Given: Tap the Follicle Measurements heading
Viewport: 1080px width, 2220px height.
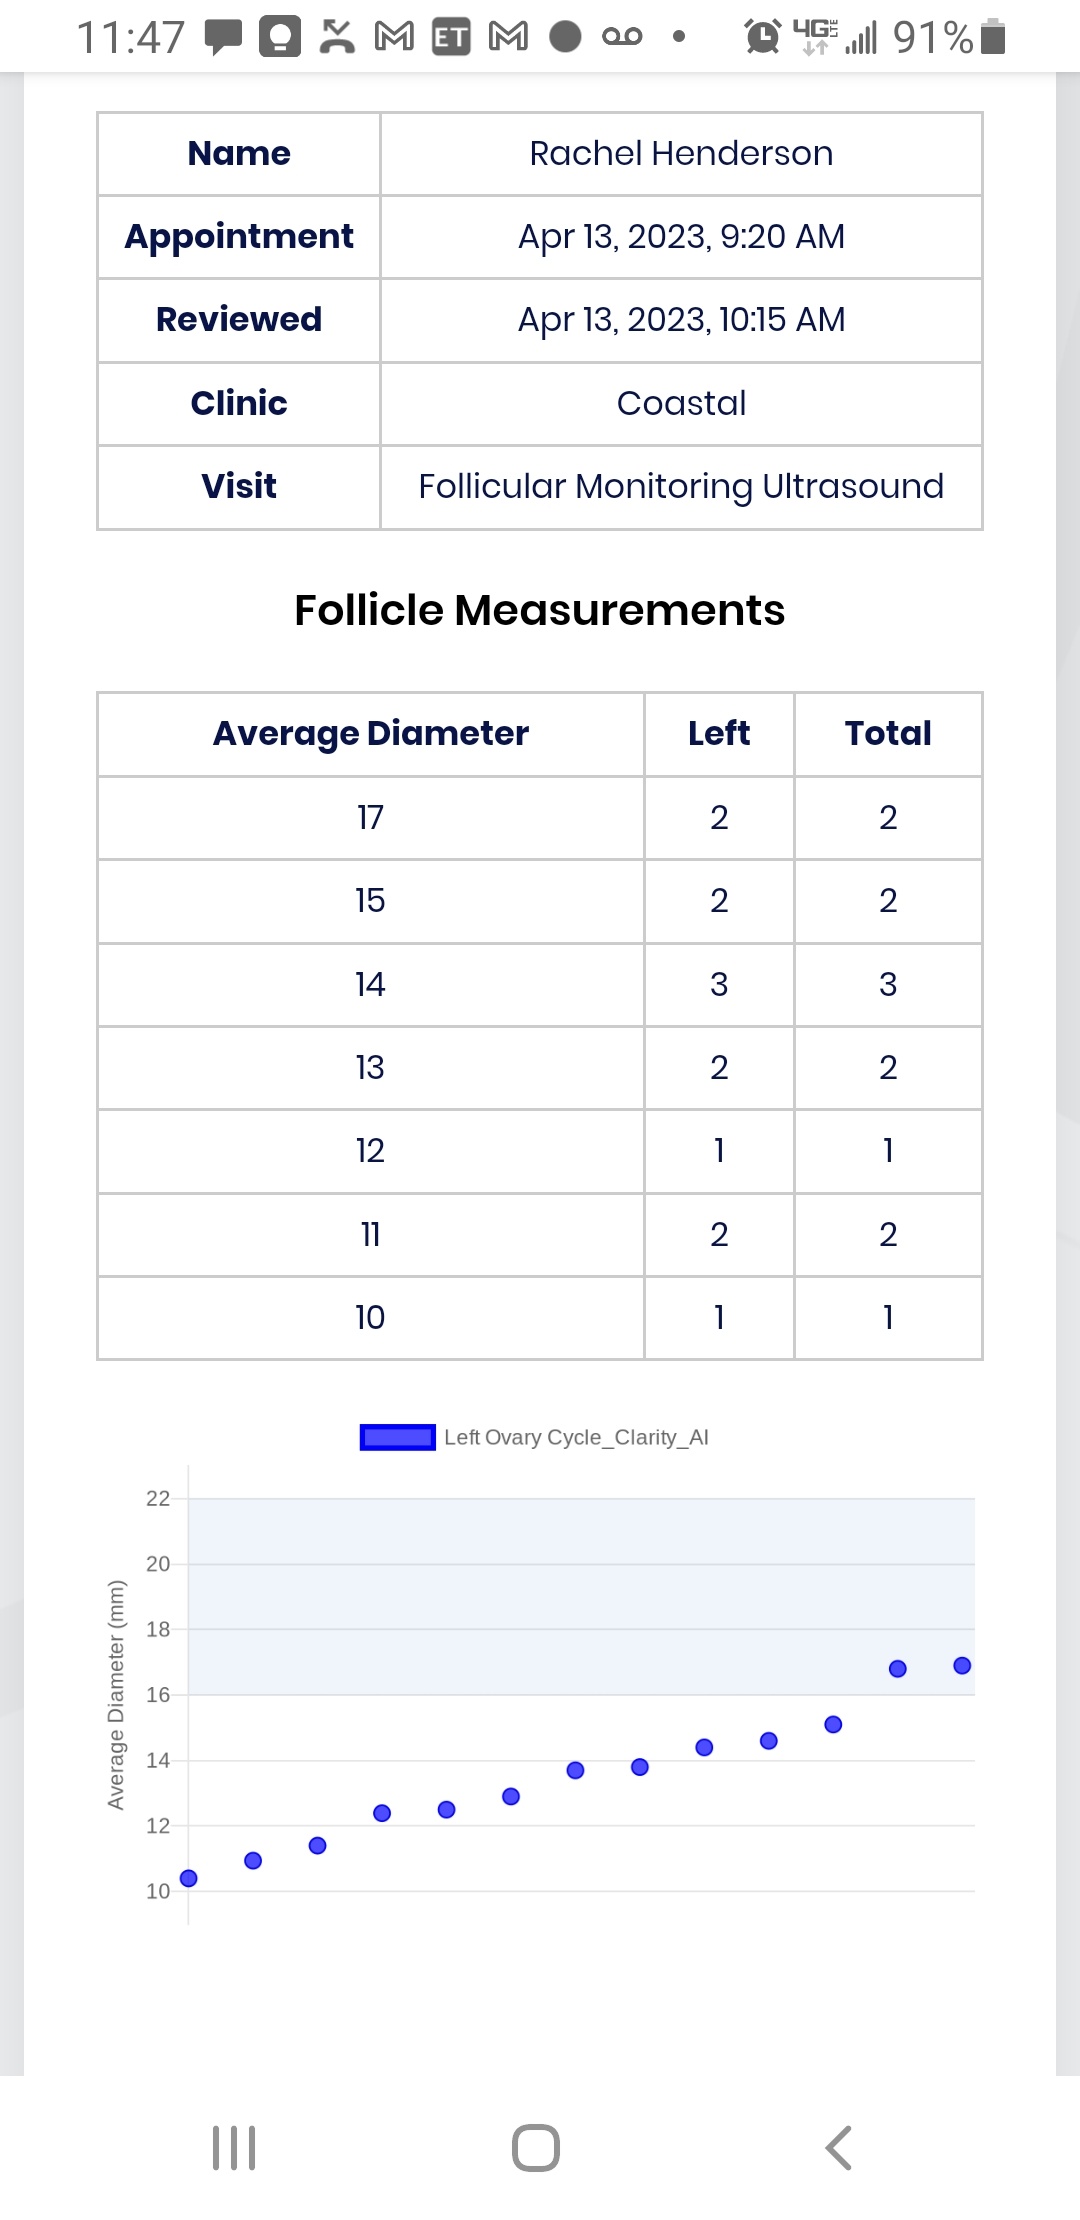Looking at the screenshot, I should [540, 610].
